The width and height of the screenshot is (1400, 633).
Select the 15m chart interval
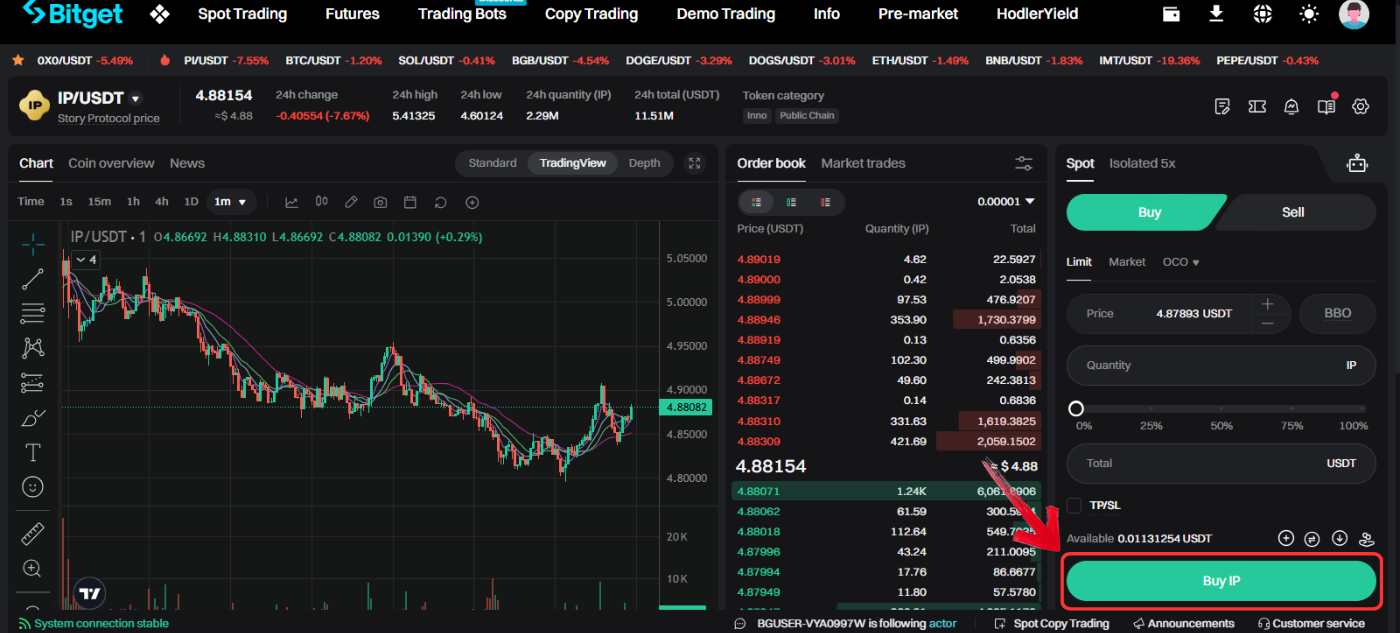[99, 202]
